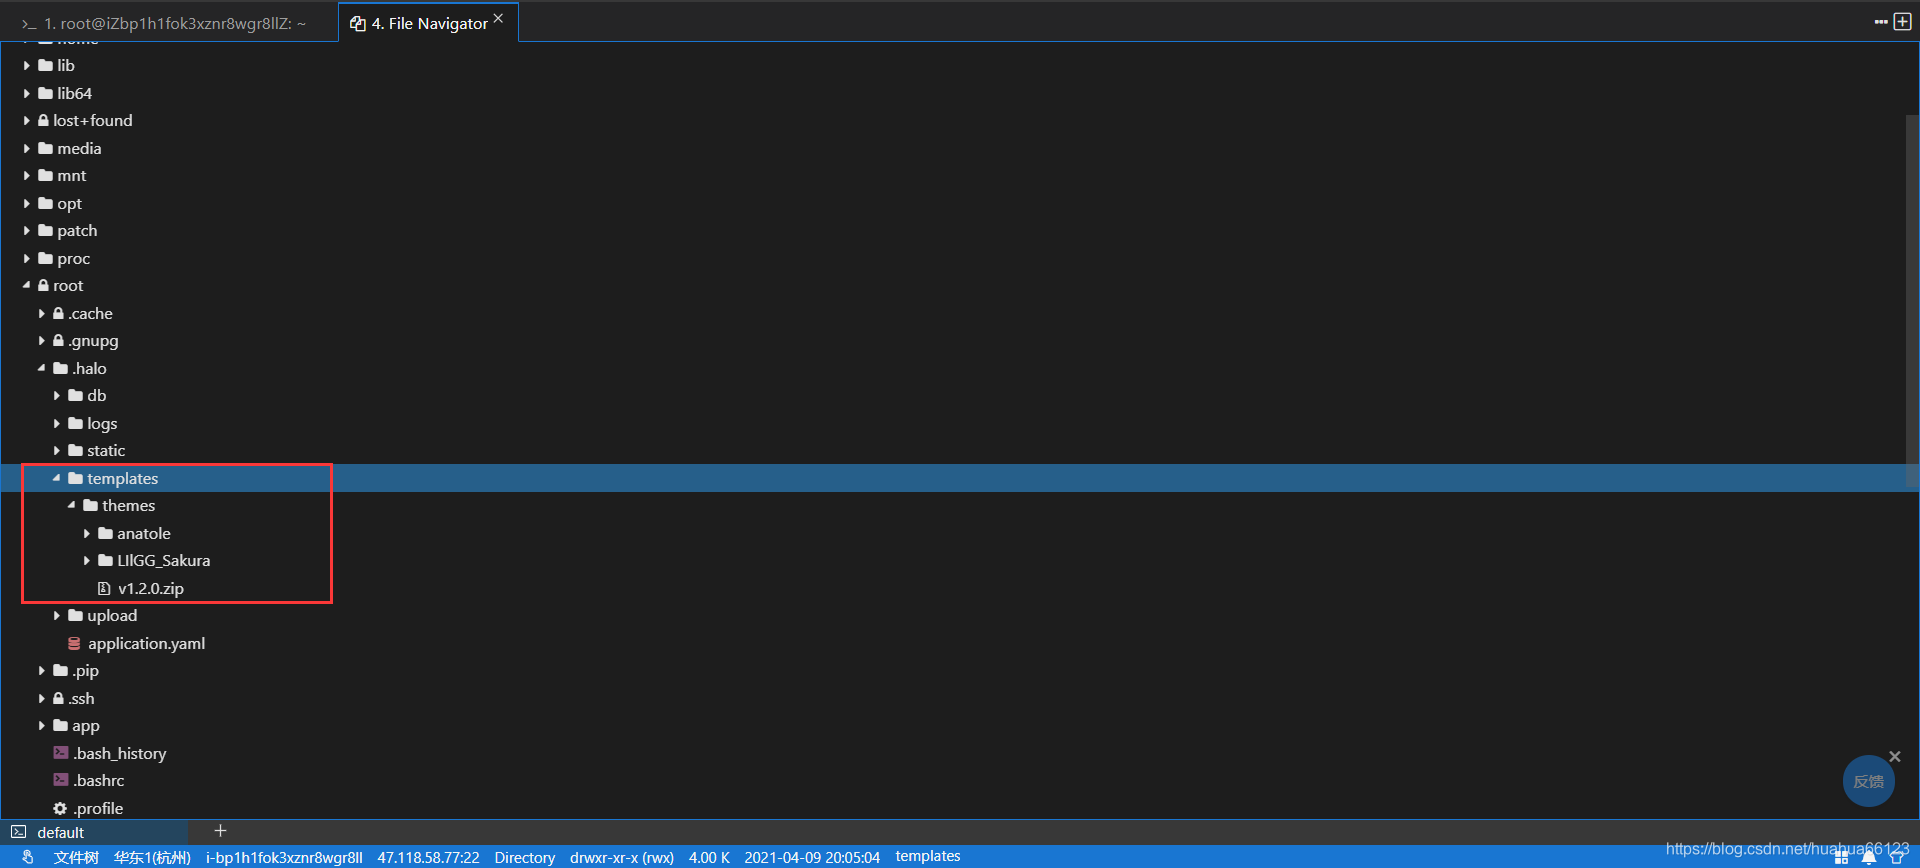1920x868 pixels.
Task: Click the 反馈 feedback button
Action: (x=1868, y=781)
